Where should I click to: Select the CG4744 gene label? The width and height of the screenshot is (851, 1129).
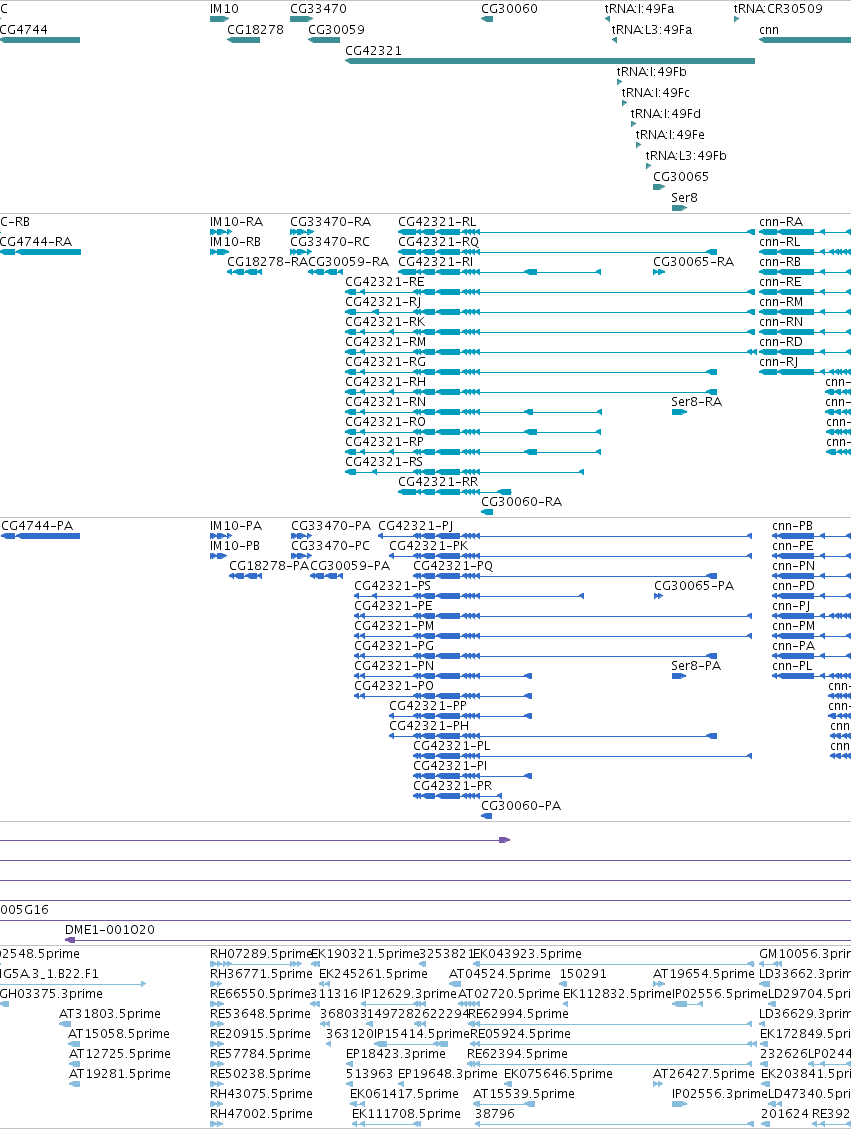click(24, 30)
